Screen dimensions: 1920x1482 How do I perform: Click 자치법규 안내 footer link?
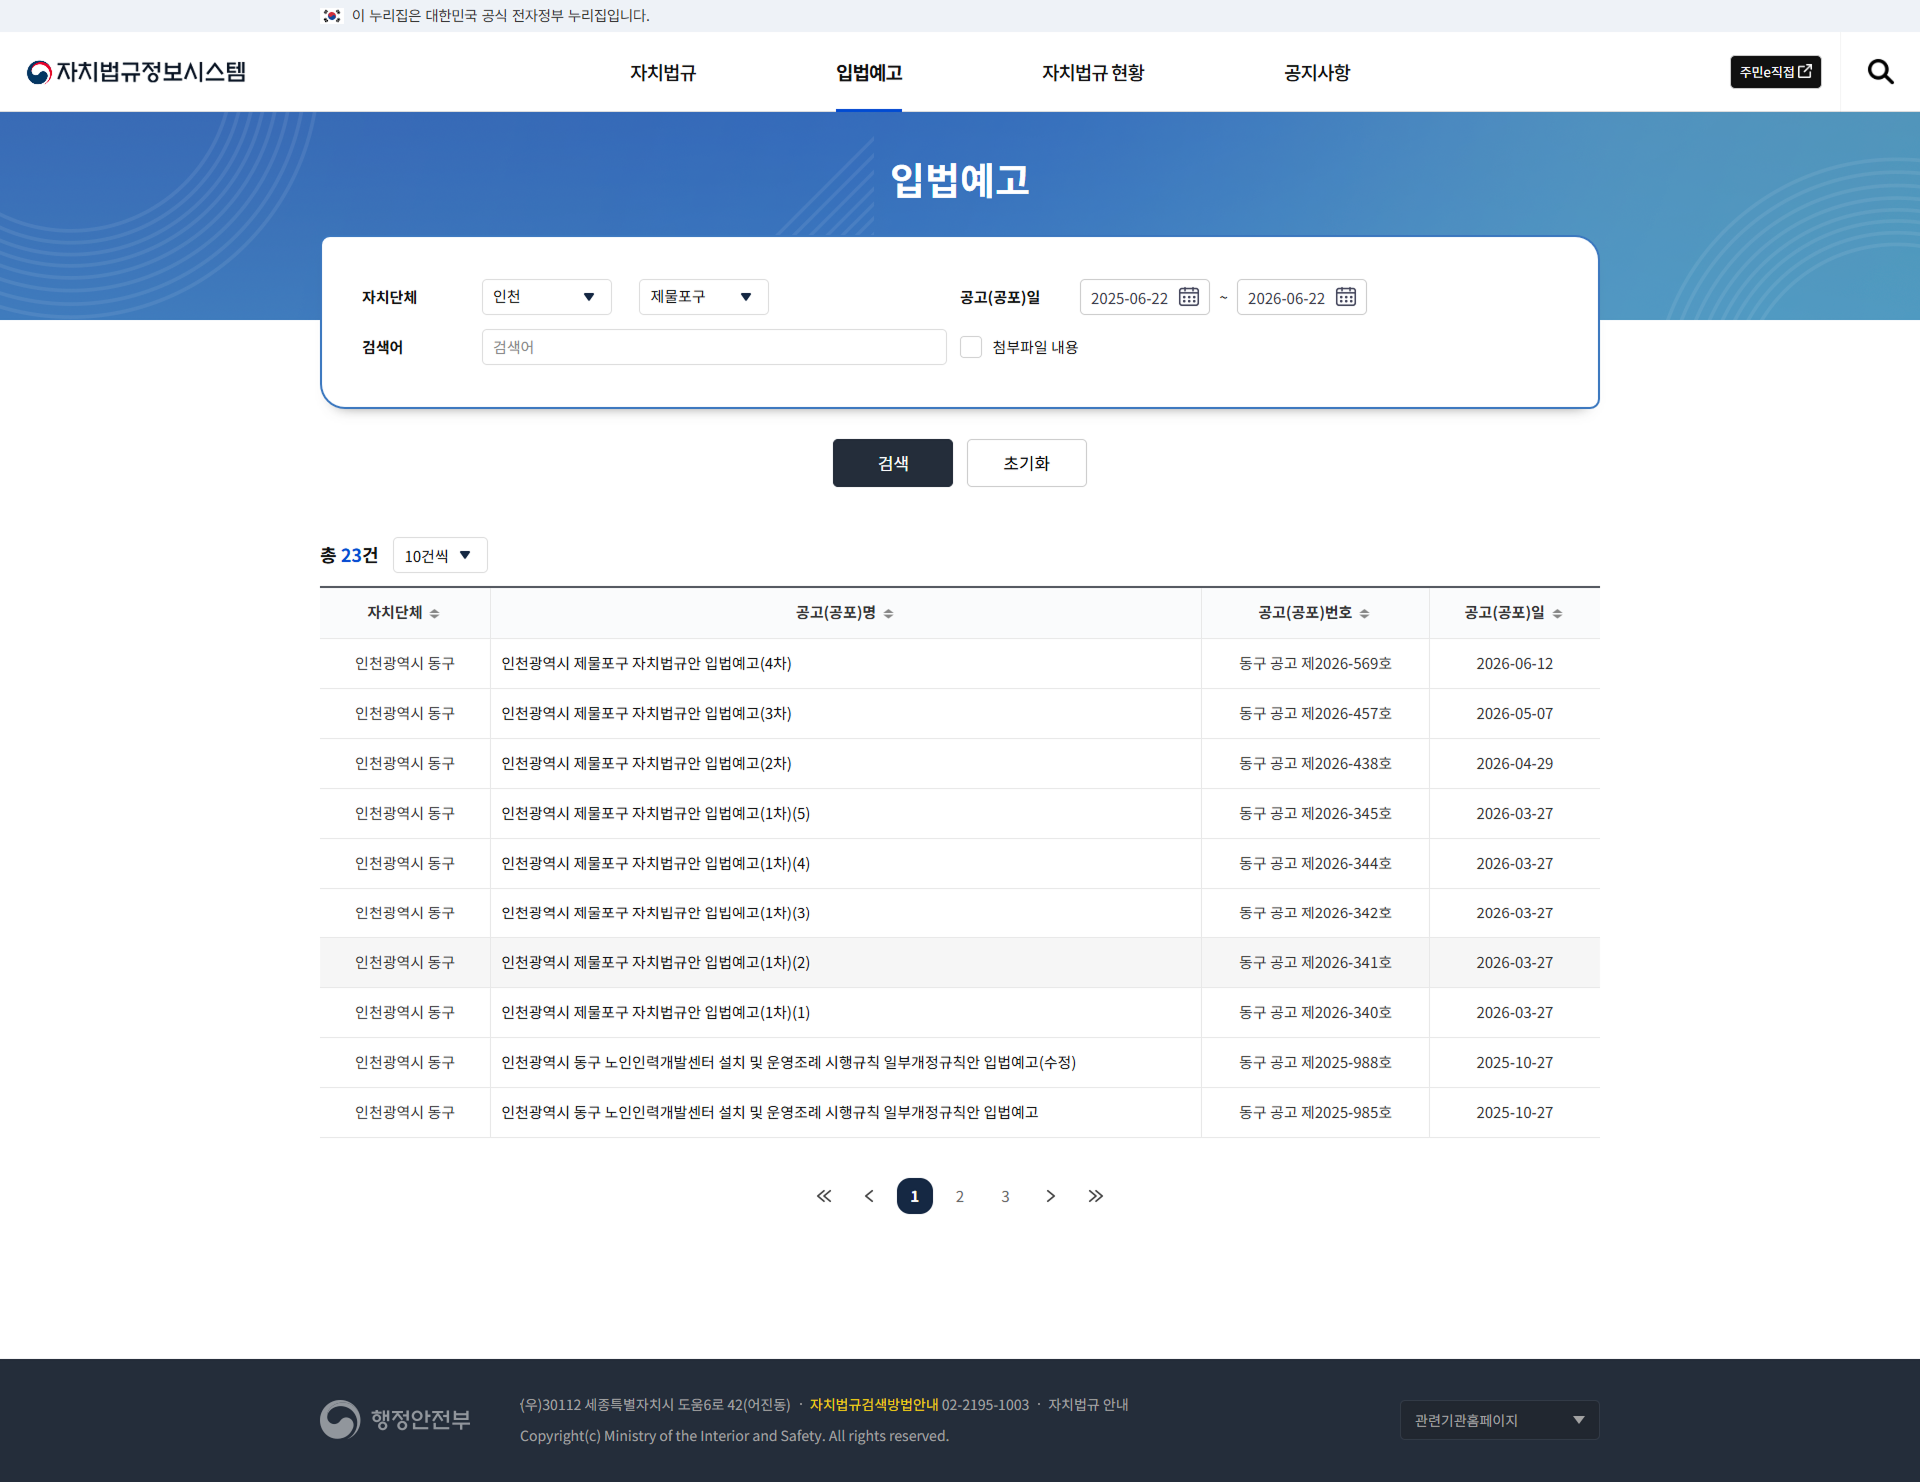coord(1088,1405)
